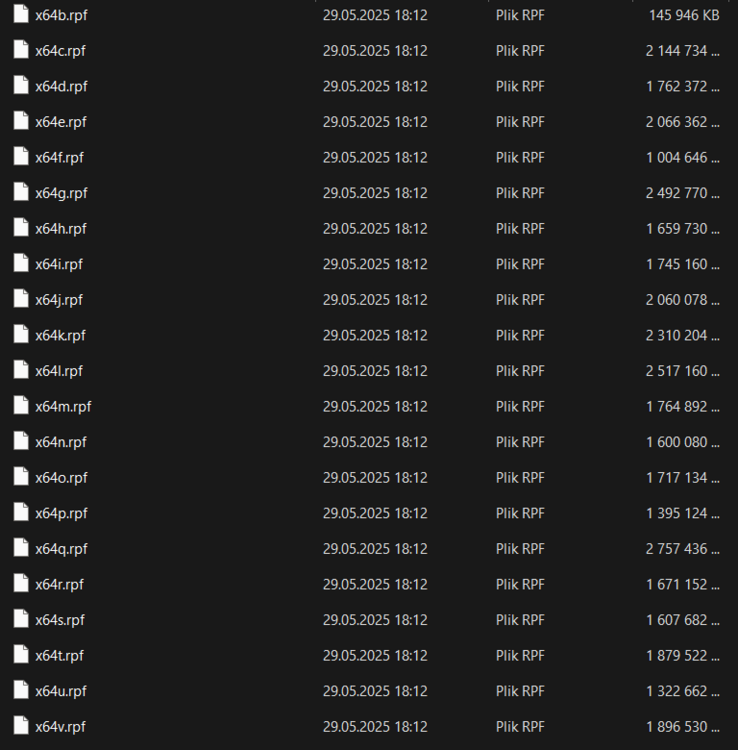
Task: Select the file name x64j.rpf
Action: pyautogui.click(x=59, y=300)
